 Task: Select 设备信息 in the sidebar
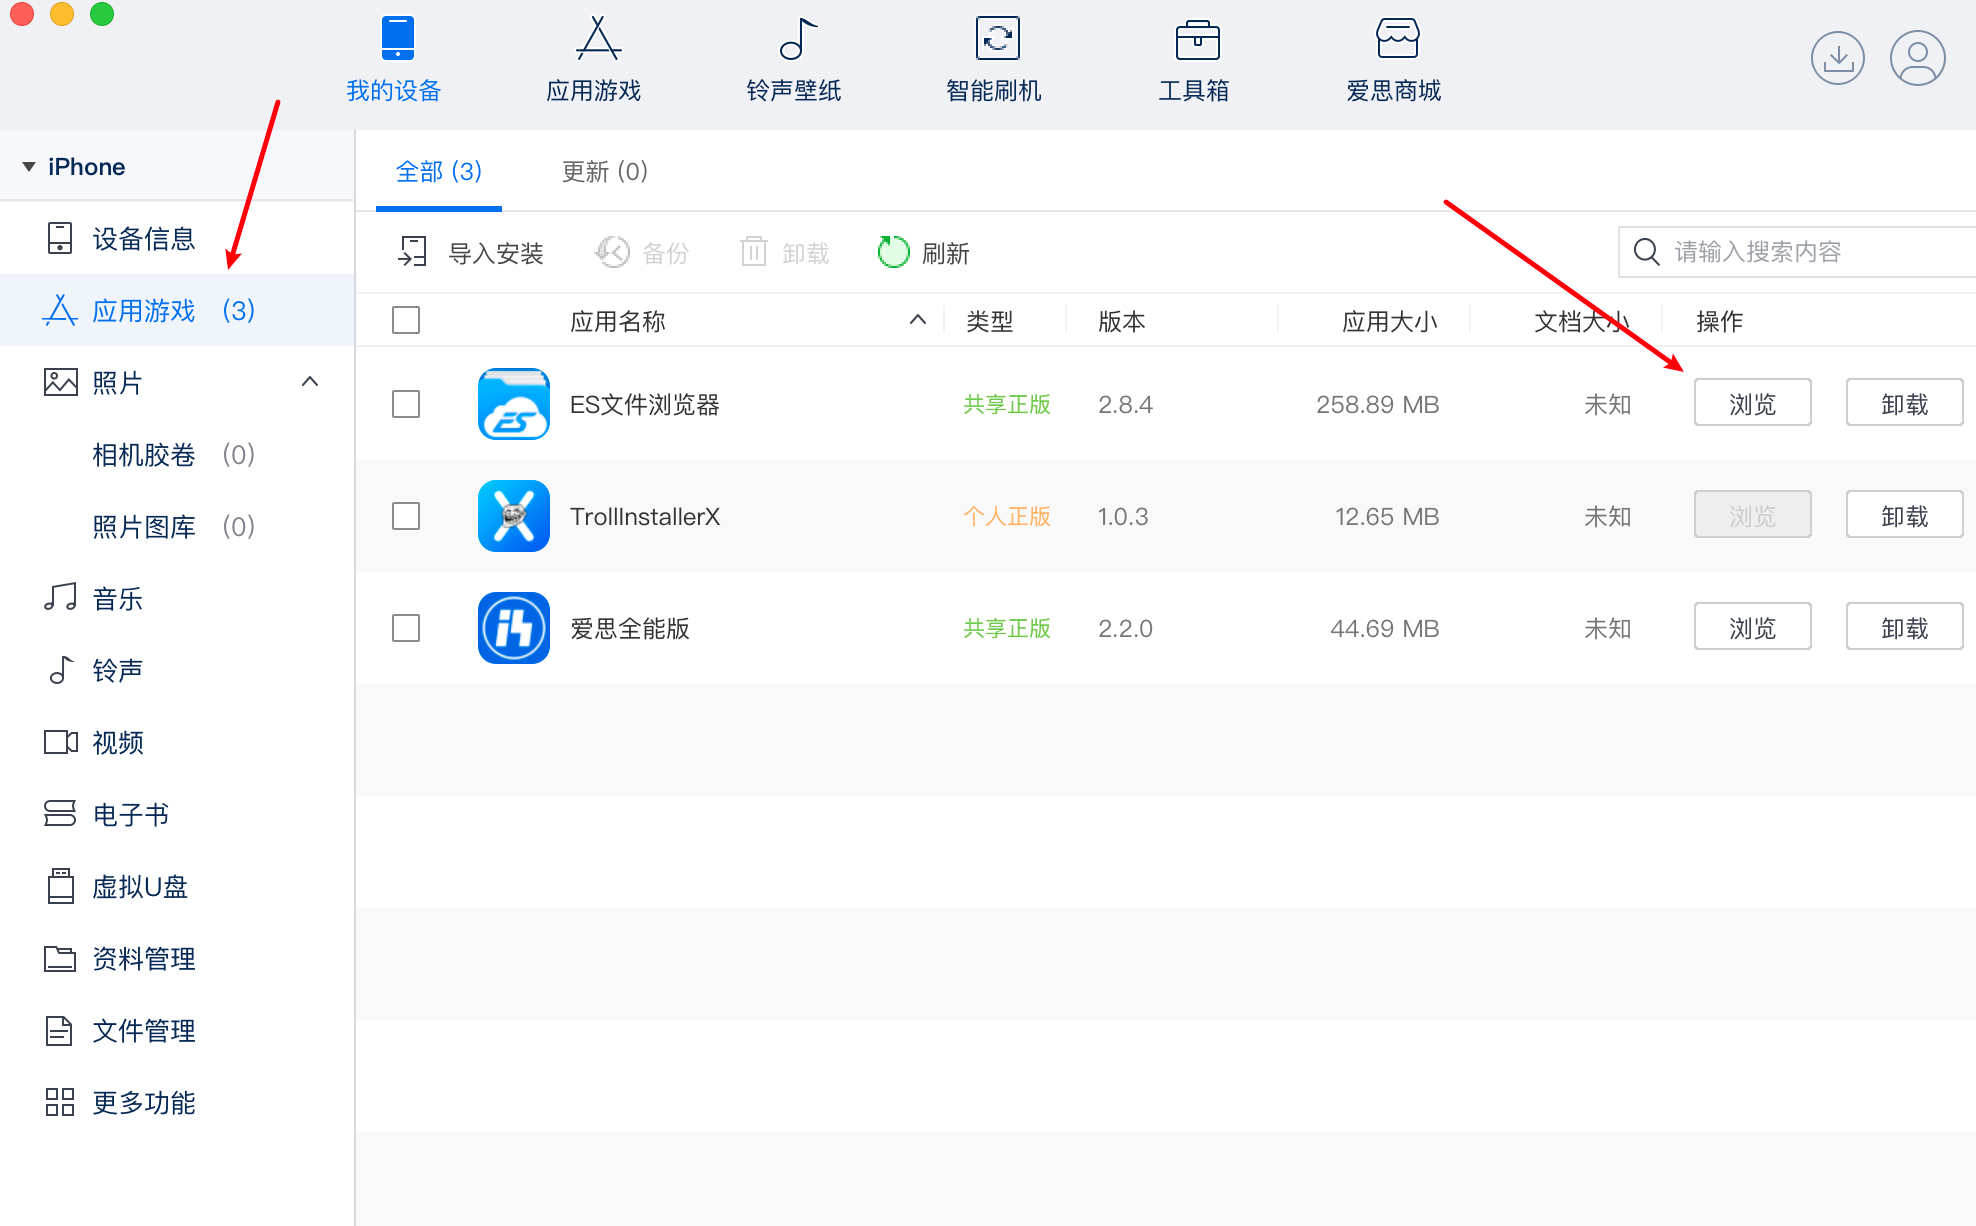177,238
